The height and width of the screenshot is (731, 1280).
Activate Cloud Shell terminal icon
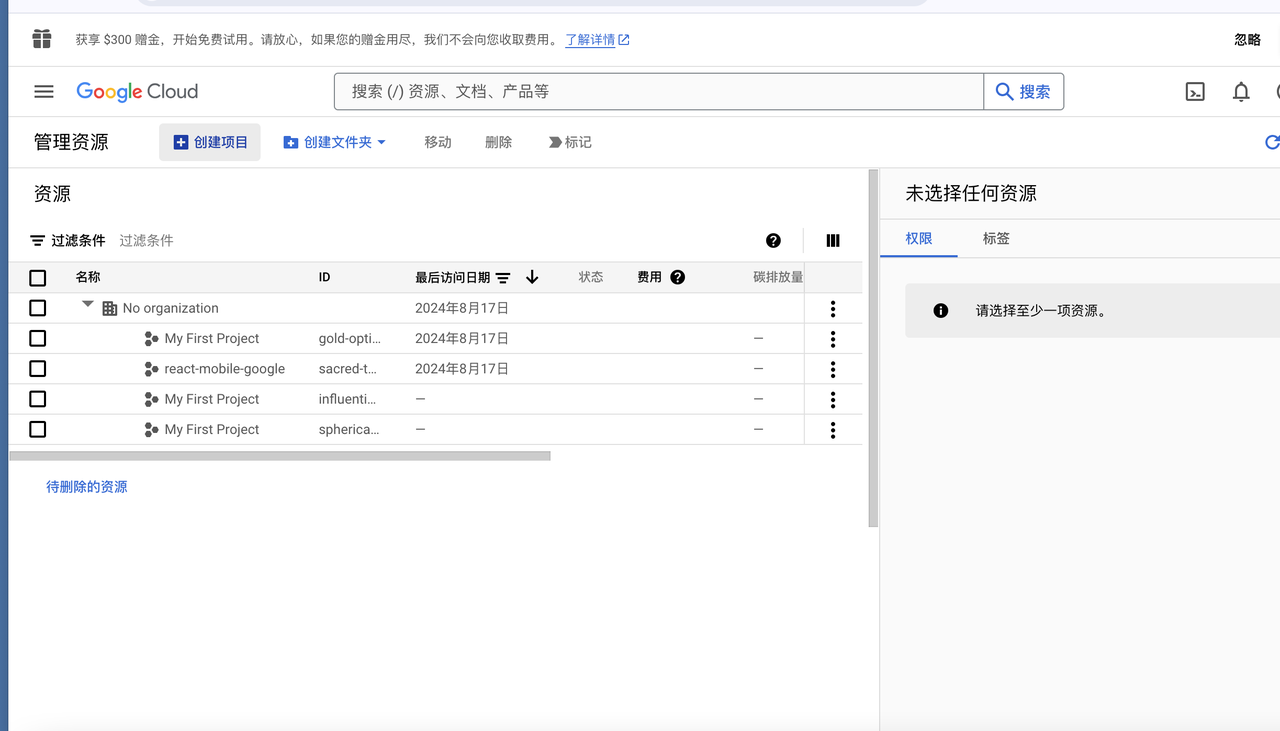pos(1195,91)
